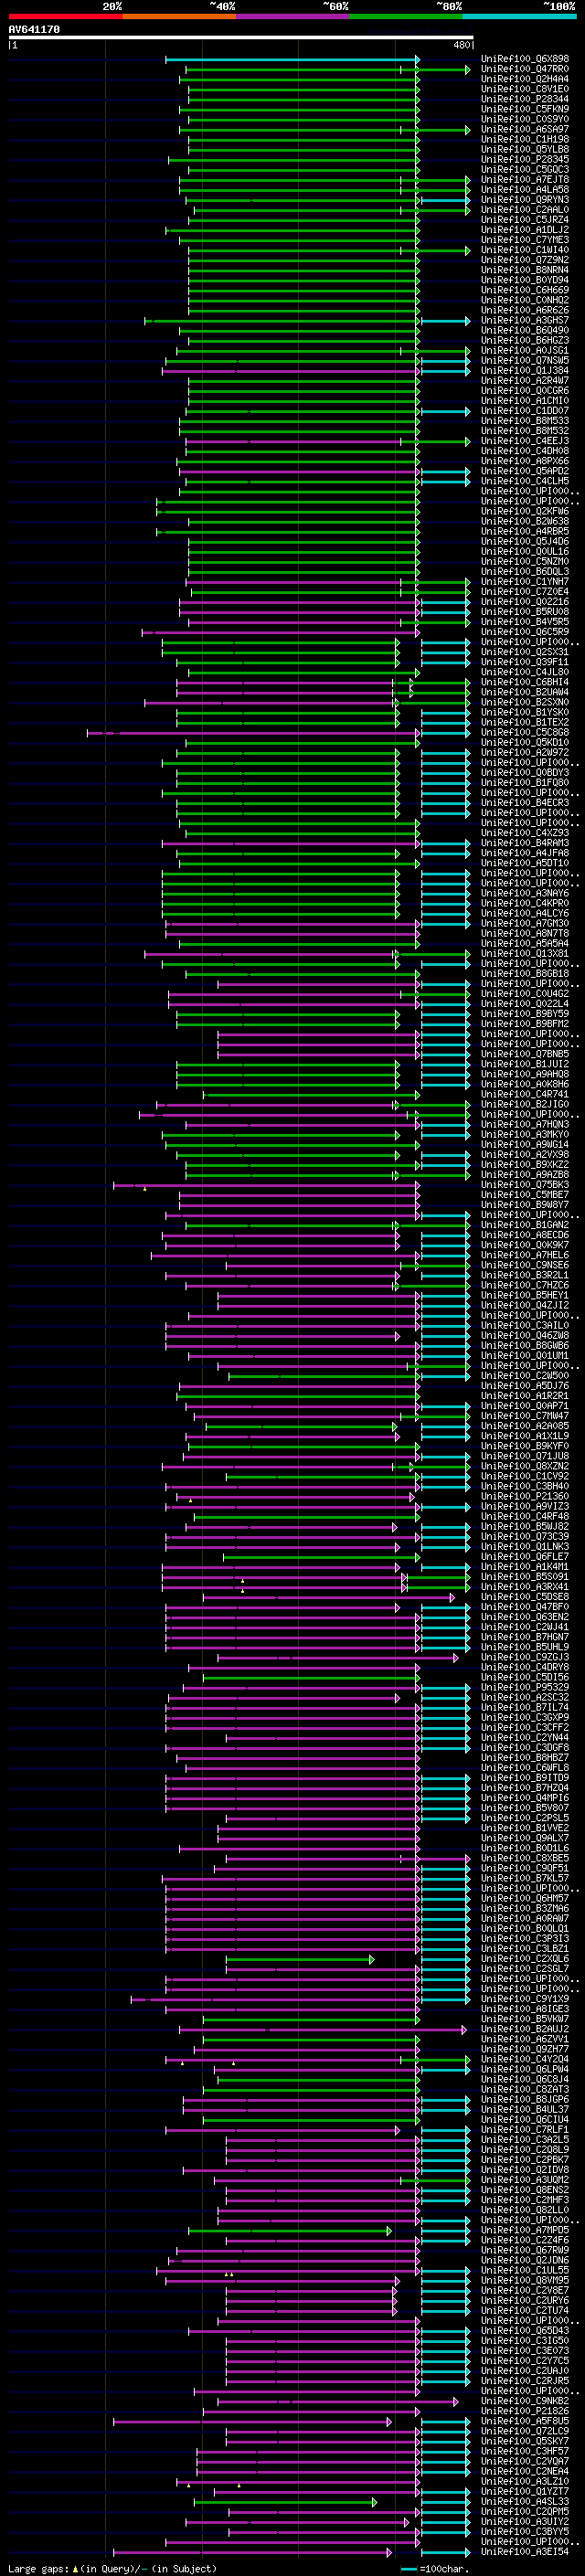Open hit UniRef100_A6SA97
This screenshot has width=585, height=2576.
point(525,129)
